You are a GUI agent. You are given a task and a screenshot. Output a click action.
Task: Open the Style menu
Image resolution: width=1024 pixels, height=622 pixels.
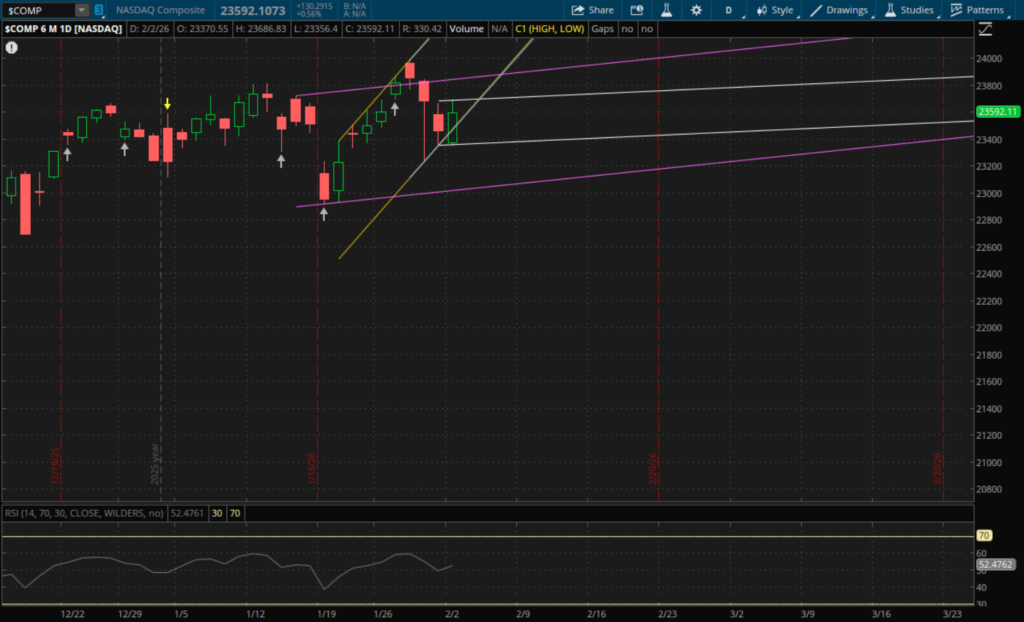coord(775,10)
